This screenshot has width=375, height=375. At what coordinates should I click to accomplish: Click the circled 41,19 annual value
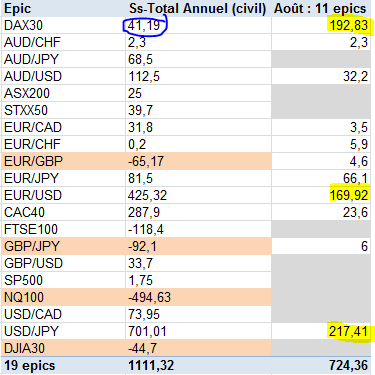point(144,26)
